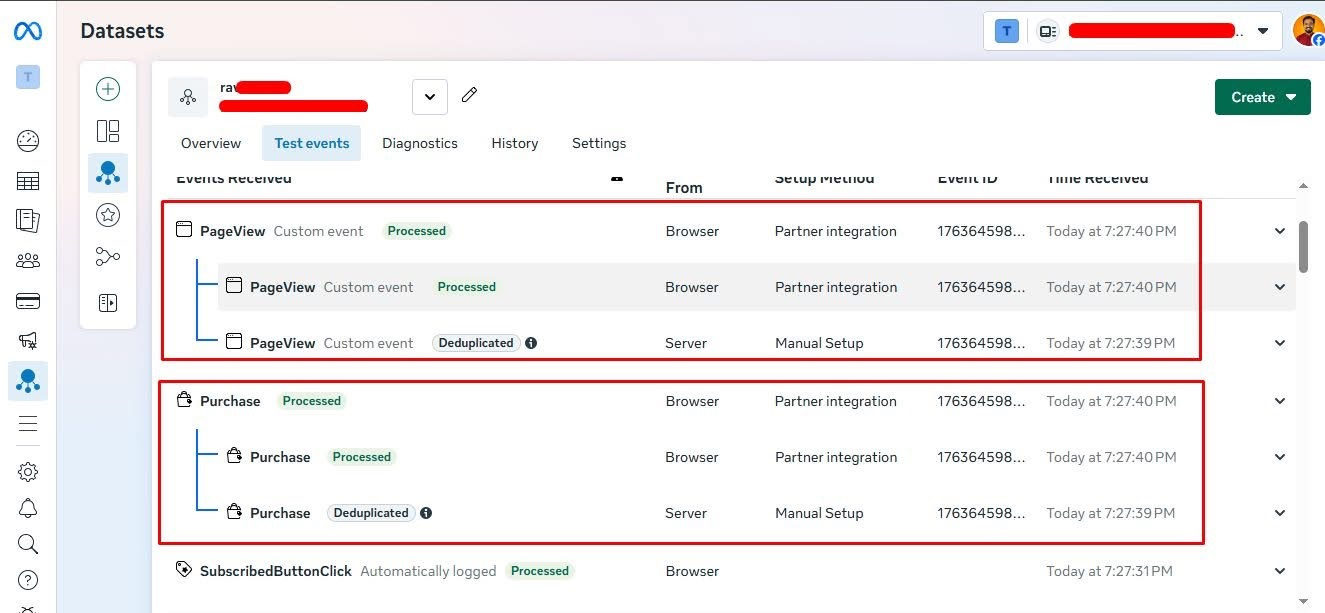Click the Datasets page title
This screenshot has height=613, width=1325.
click(122, 31)
